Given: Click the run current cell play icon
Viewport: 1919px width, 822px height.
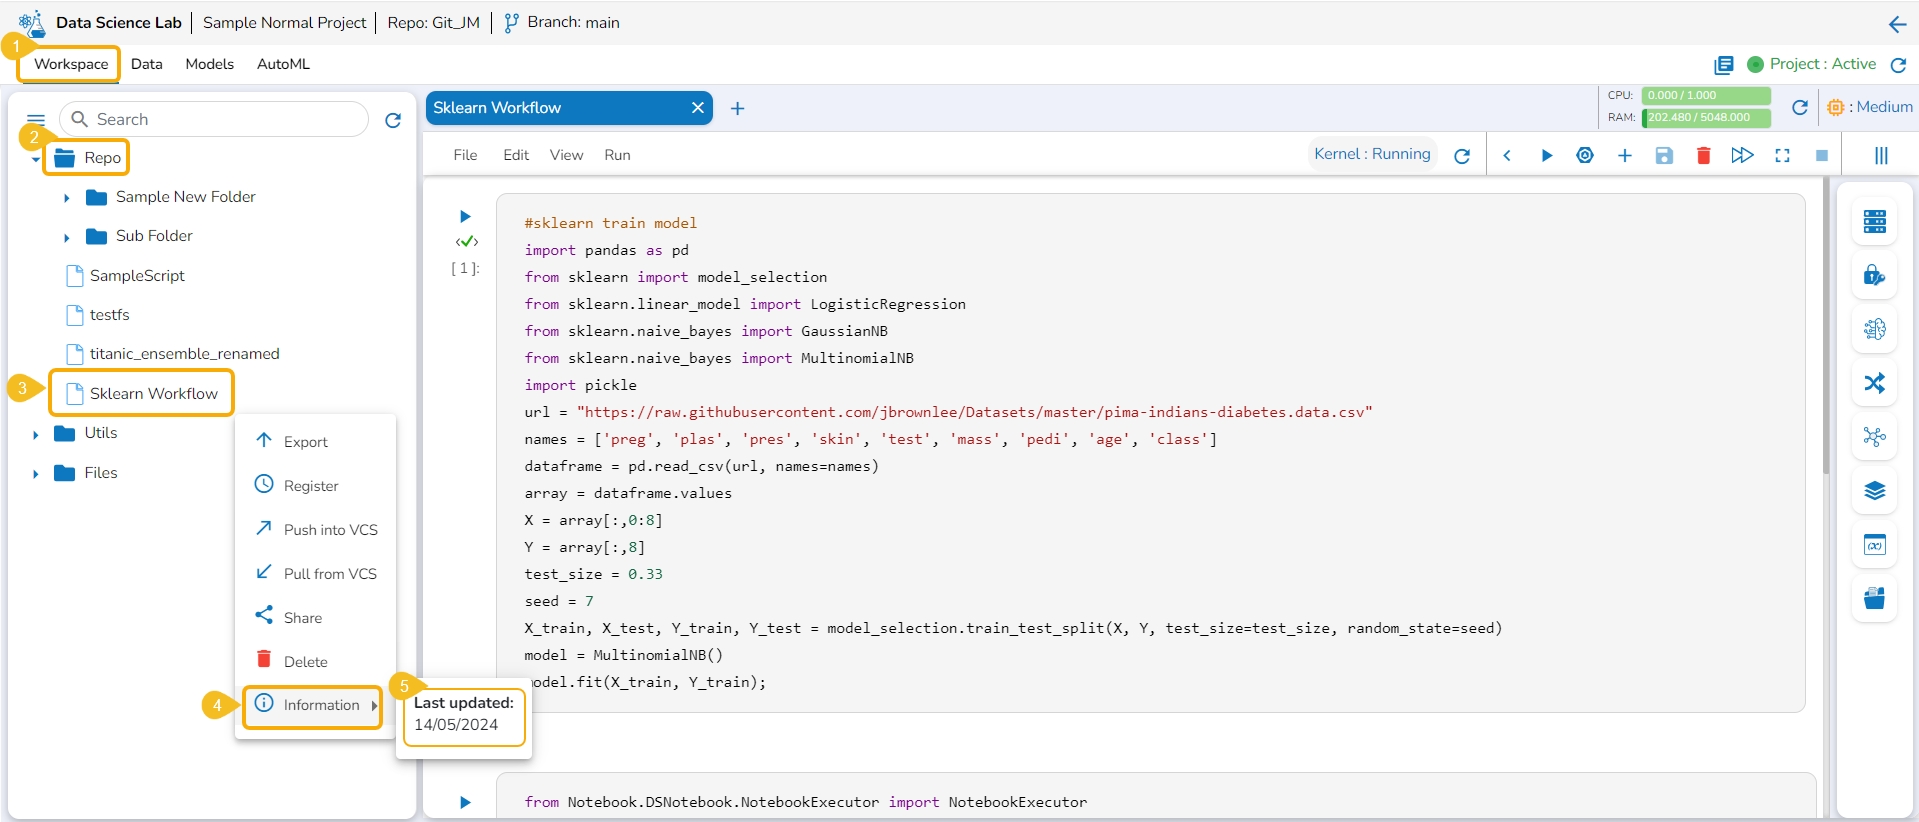Looking at the screenshot, I should coord(1546,155).
